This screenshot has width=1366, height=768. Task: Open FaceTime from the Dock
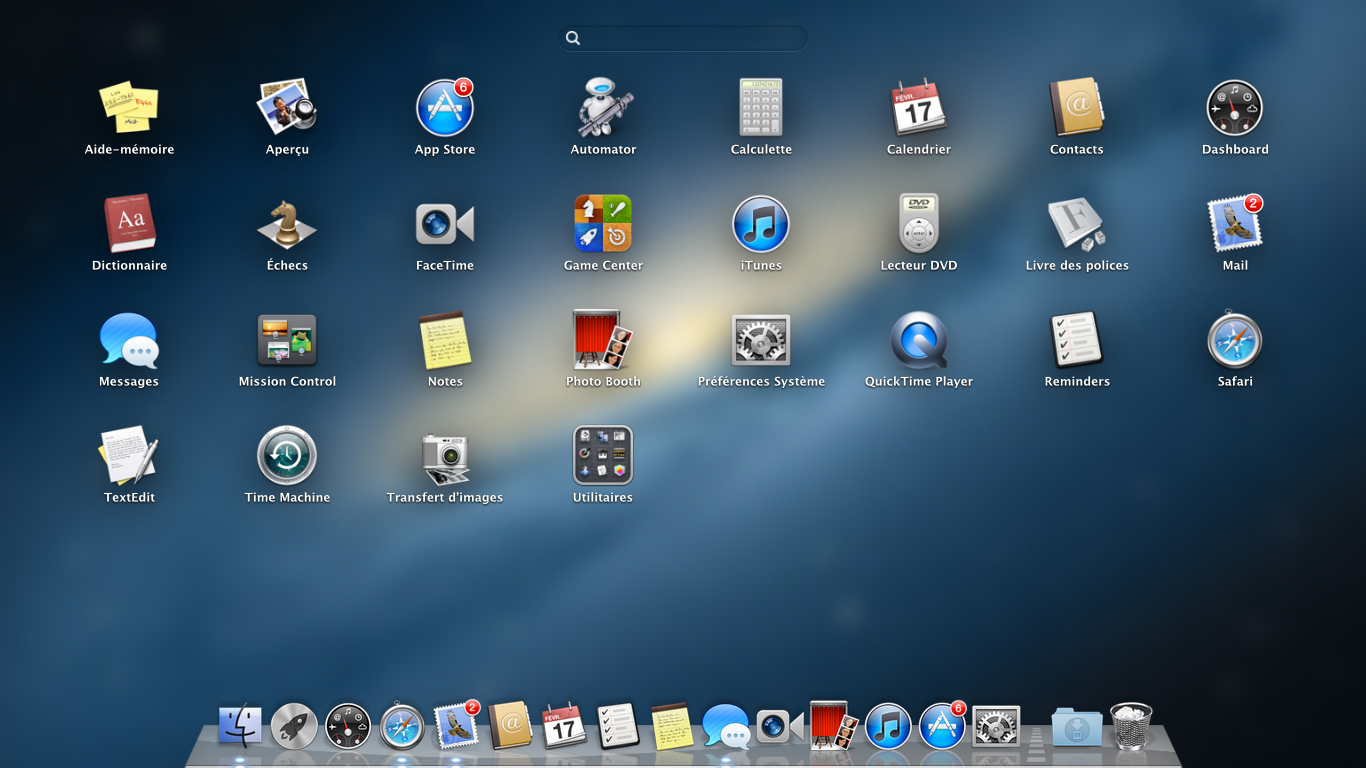(780, 727)
